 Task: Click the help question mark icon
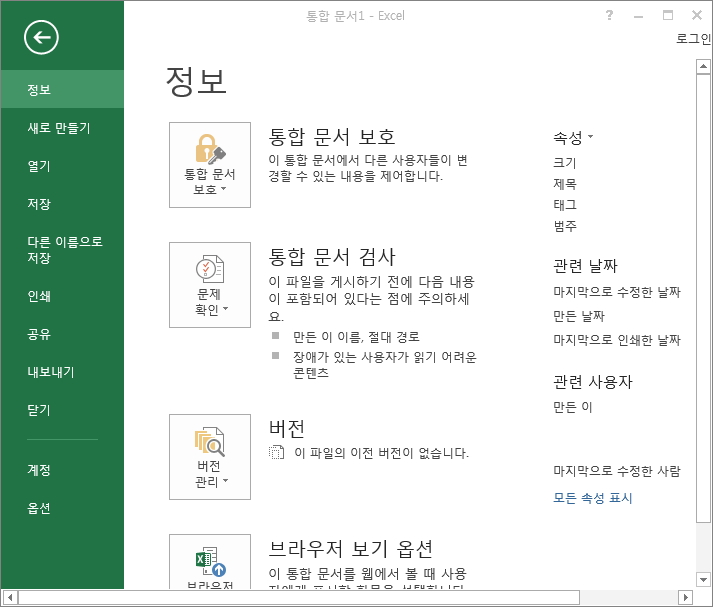click(x=609, y=15)
